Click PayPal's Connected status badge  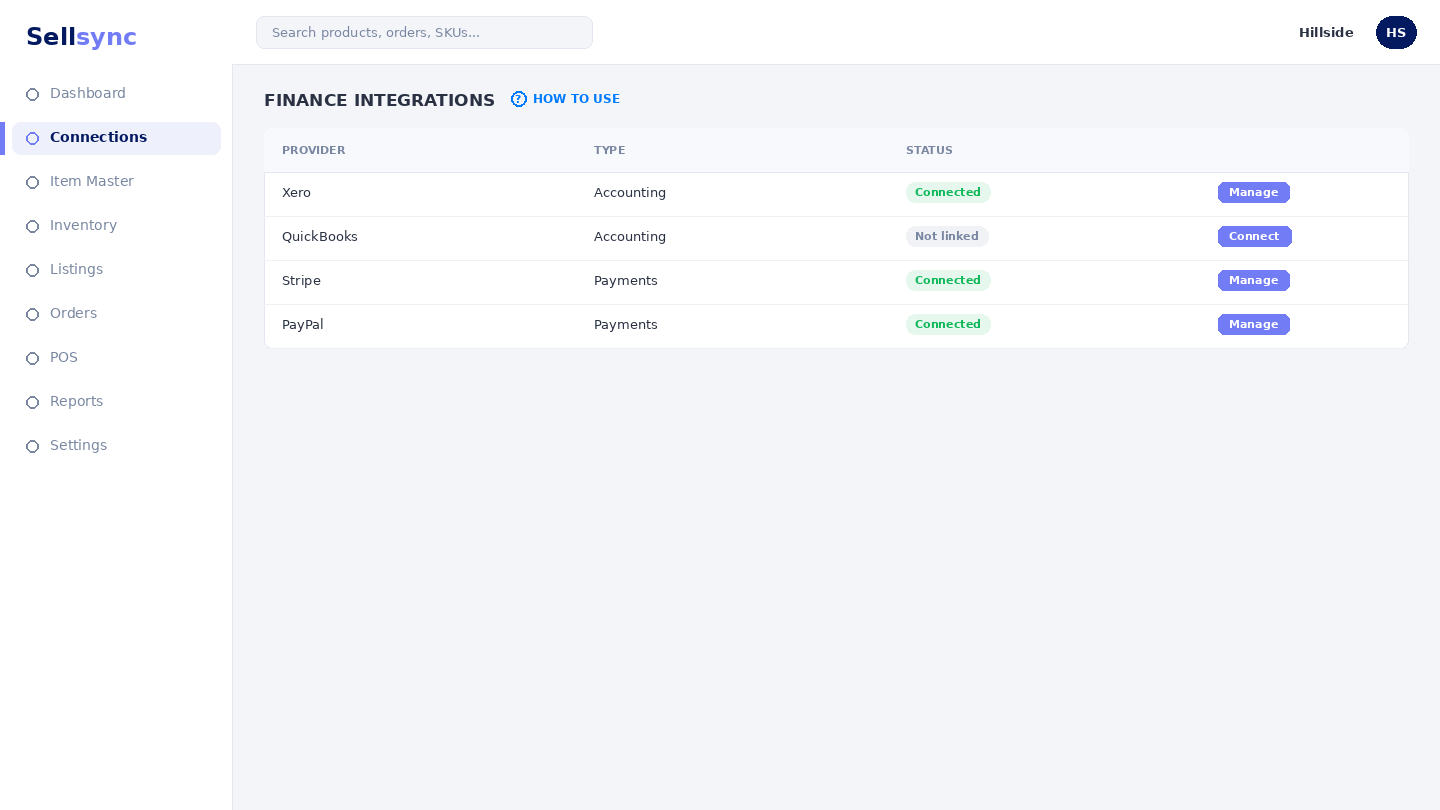coord(948,324)
